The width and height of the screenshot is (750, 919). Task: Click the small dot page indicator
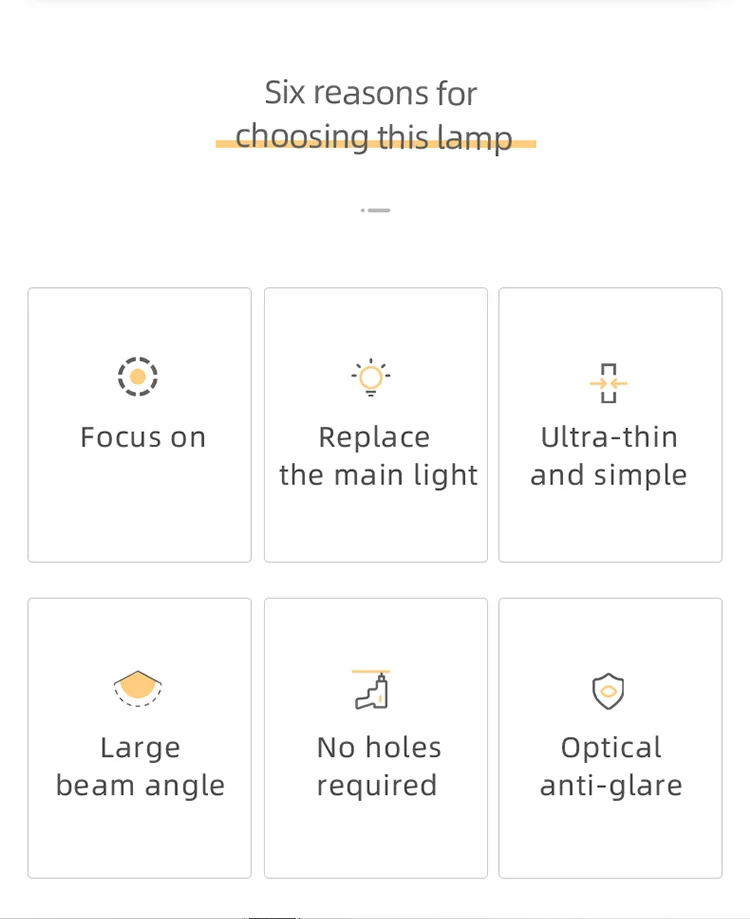pos(363,210)
